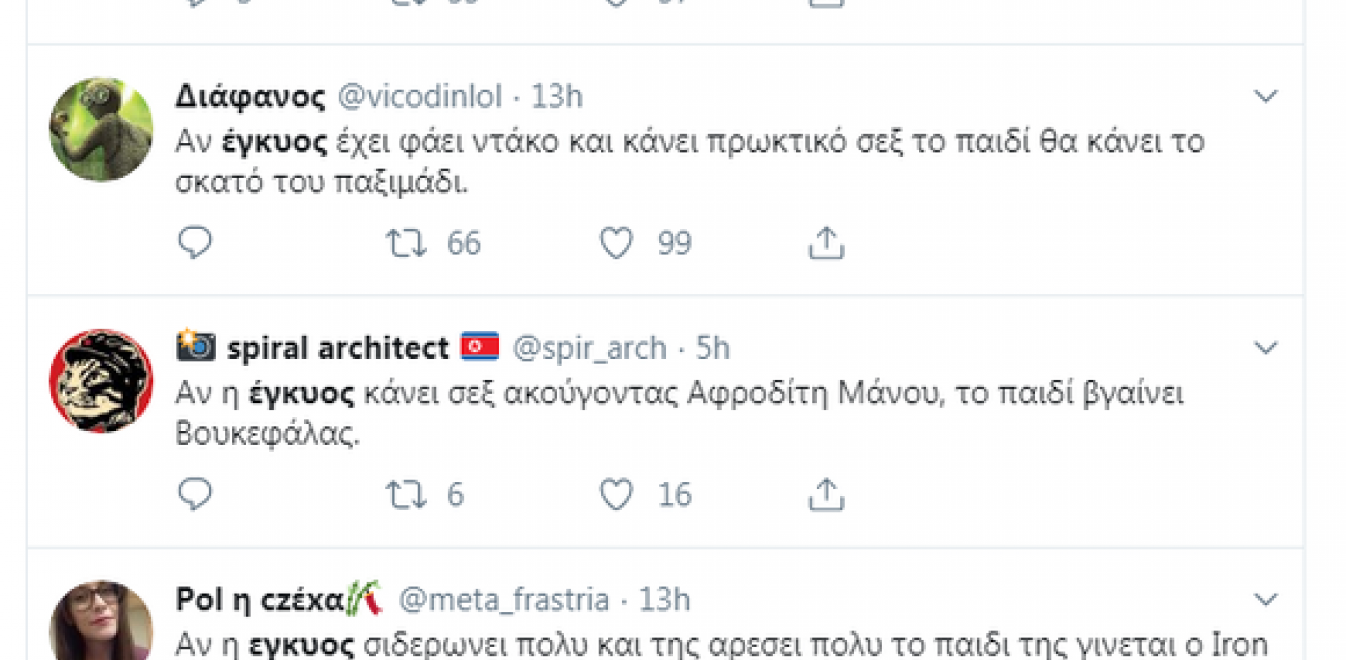Screen dimensions: 1346x660
Task: Open more options chevron on spiral architect tweet
Action: pos(1266,348)
